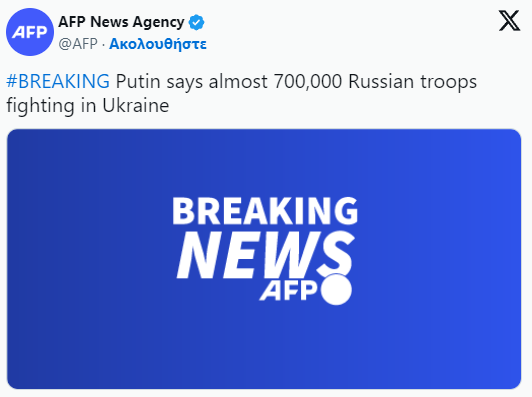Open the #BREAKING hashtag
This screenshot has height=397, width=532.
[x=58, y=81]
